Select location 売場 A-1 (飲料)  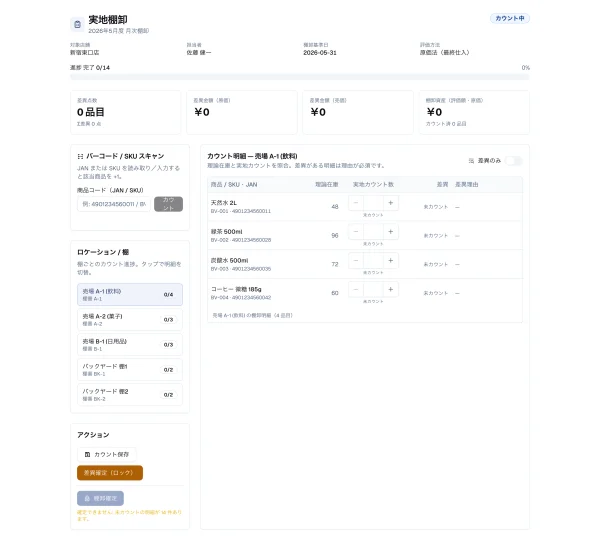pyautogui.click(x=130, y=294)
